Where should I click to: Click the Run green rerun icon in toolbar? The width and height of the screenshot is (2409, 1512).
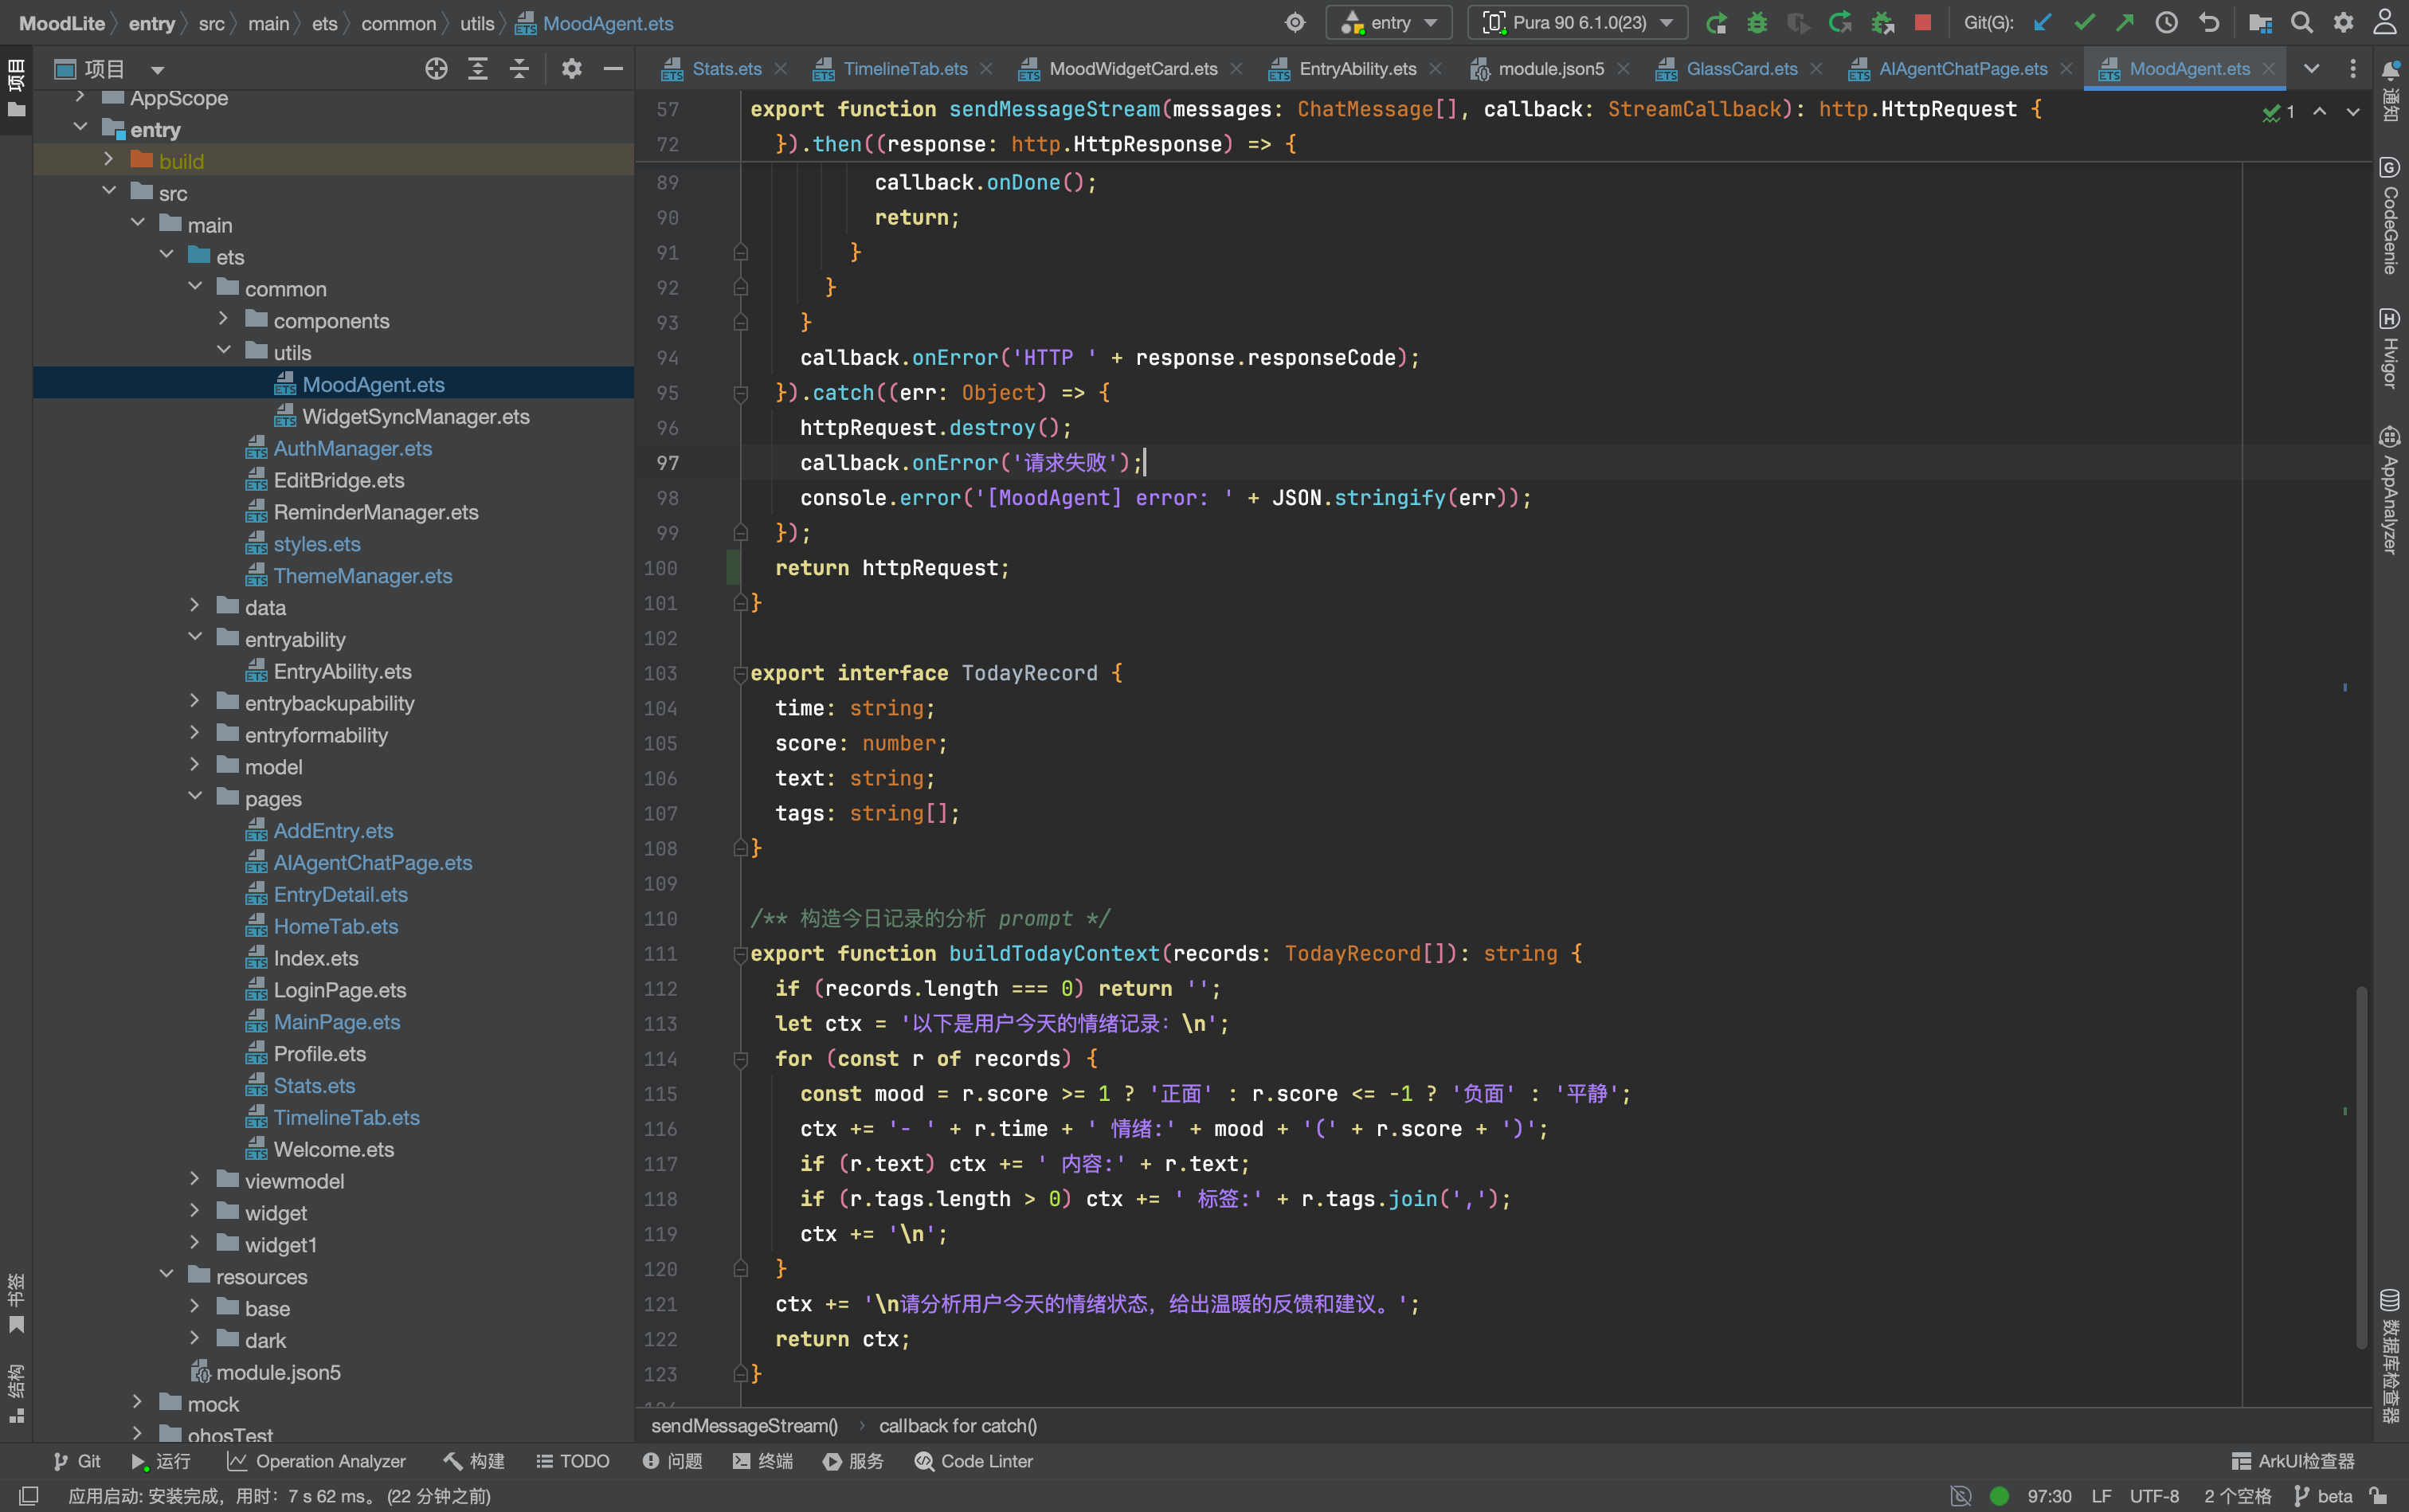[x=1716, y=23]
